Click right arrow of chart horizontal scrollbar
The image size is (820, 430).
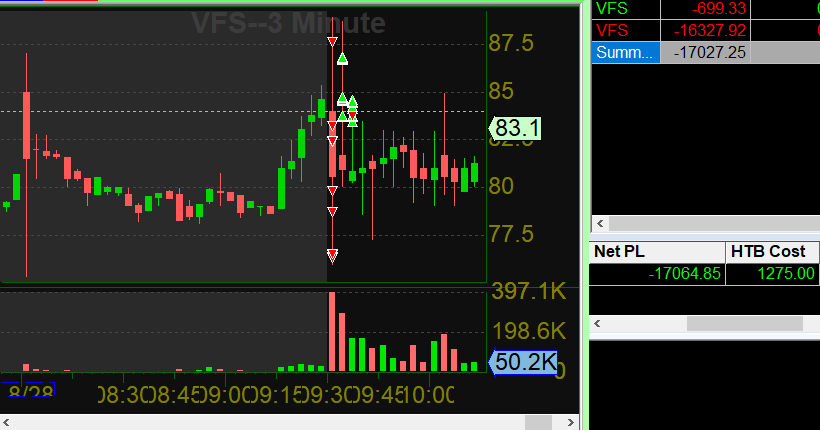571,422
